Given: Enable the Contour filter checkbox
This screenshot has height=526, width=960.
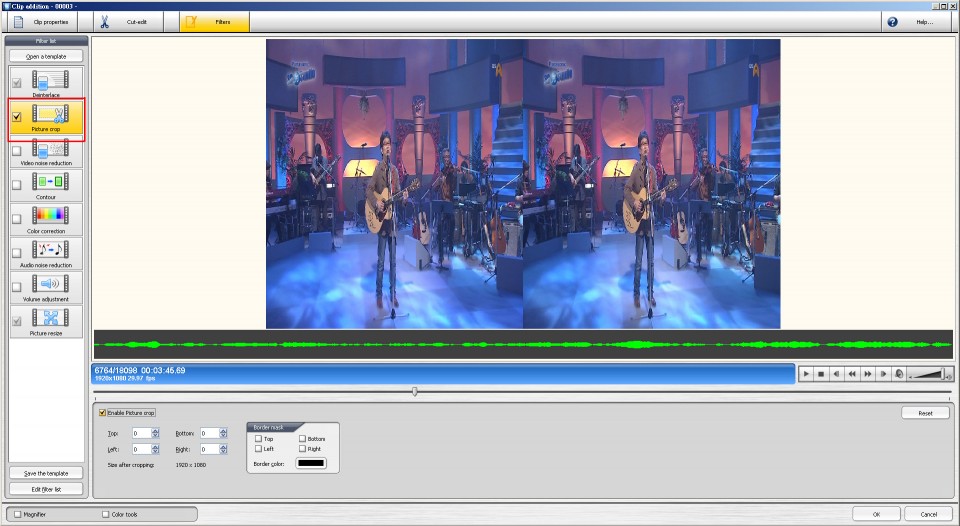Looking at the screenshot, I should click(x=17, y=184).
